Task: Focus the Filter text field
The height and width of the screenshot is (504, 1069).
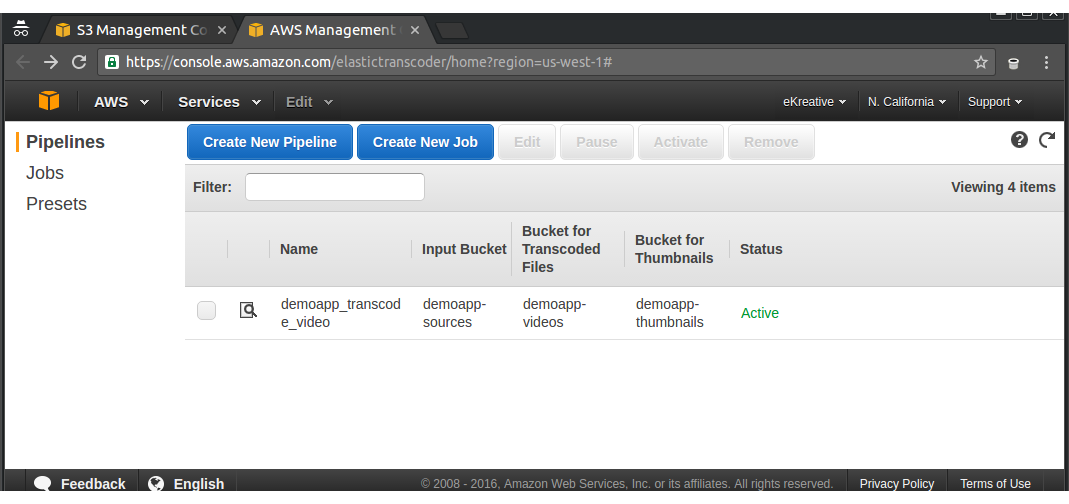Action: pos(334,187)
